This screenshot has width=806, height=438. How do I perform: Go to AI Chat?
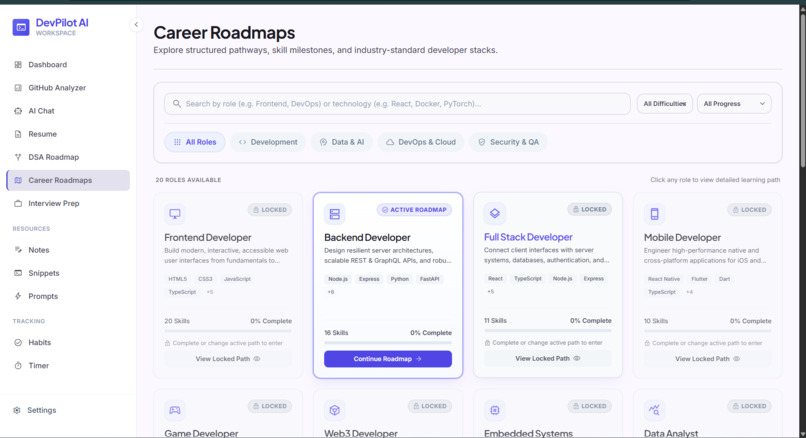click(68, 111)
